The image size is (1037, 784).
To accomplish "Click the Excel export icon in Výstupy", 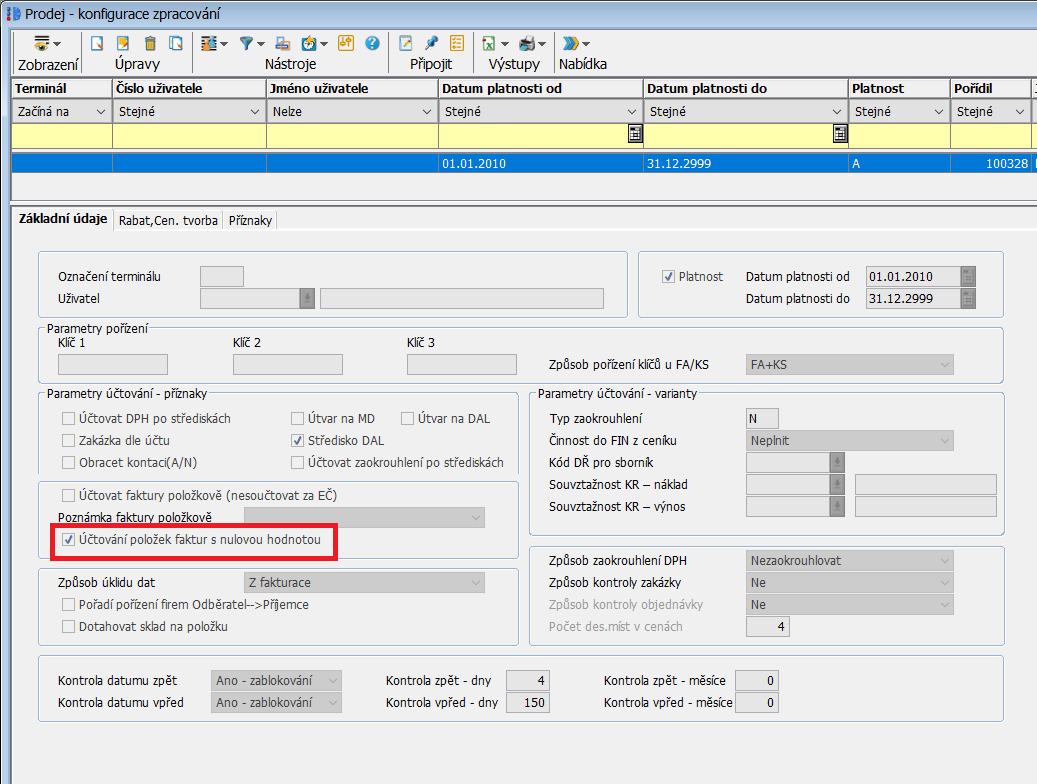I will pos(489,44).
